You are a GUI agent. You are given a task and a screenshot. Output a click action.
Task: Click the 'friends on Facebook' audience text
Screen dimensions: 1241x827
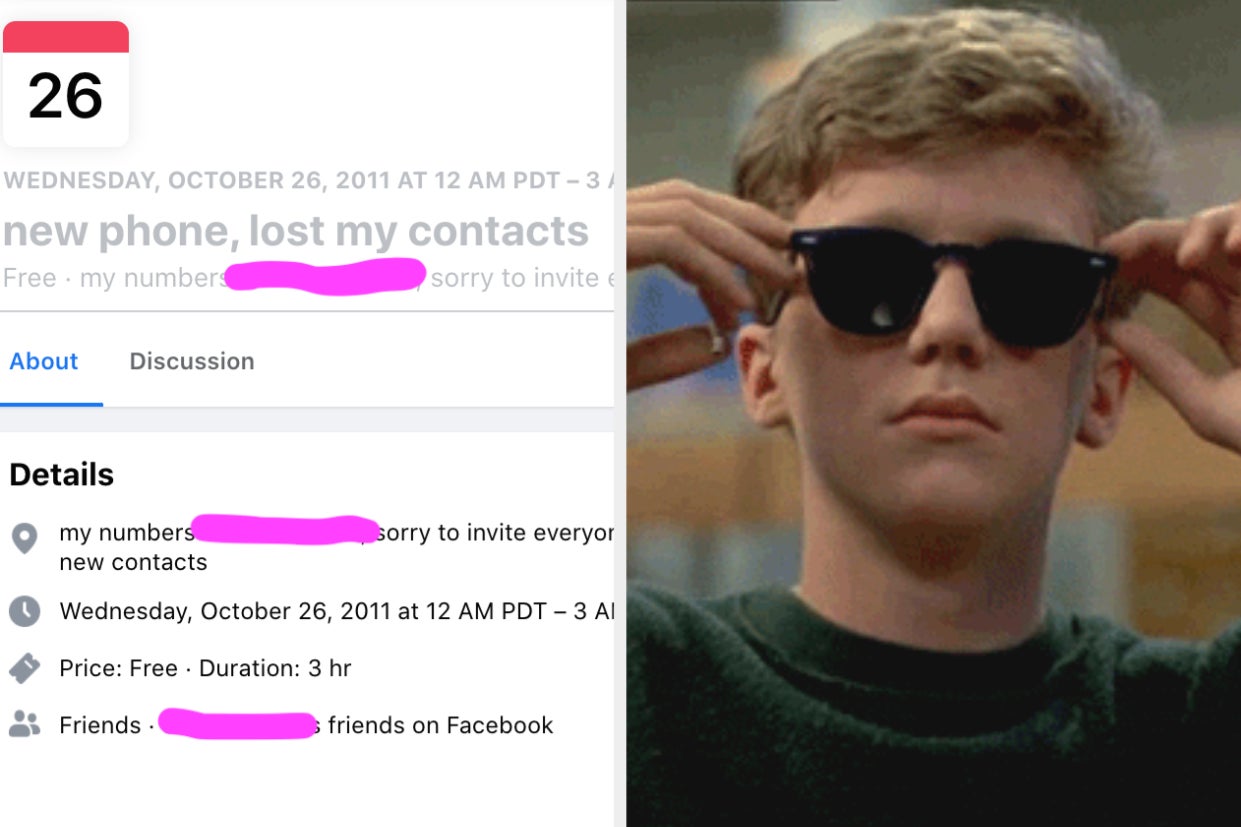click(440, 725)
